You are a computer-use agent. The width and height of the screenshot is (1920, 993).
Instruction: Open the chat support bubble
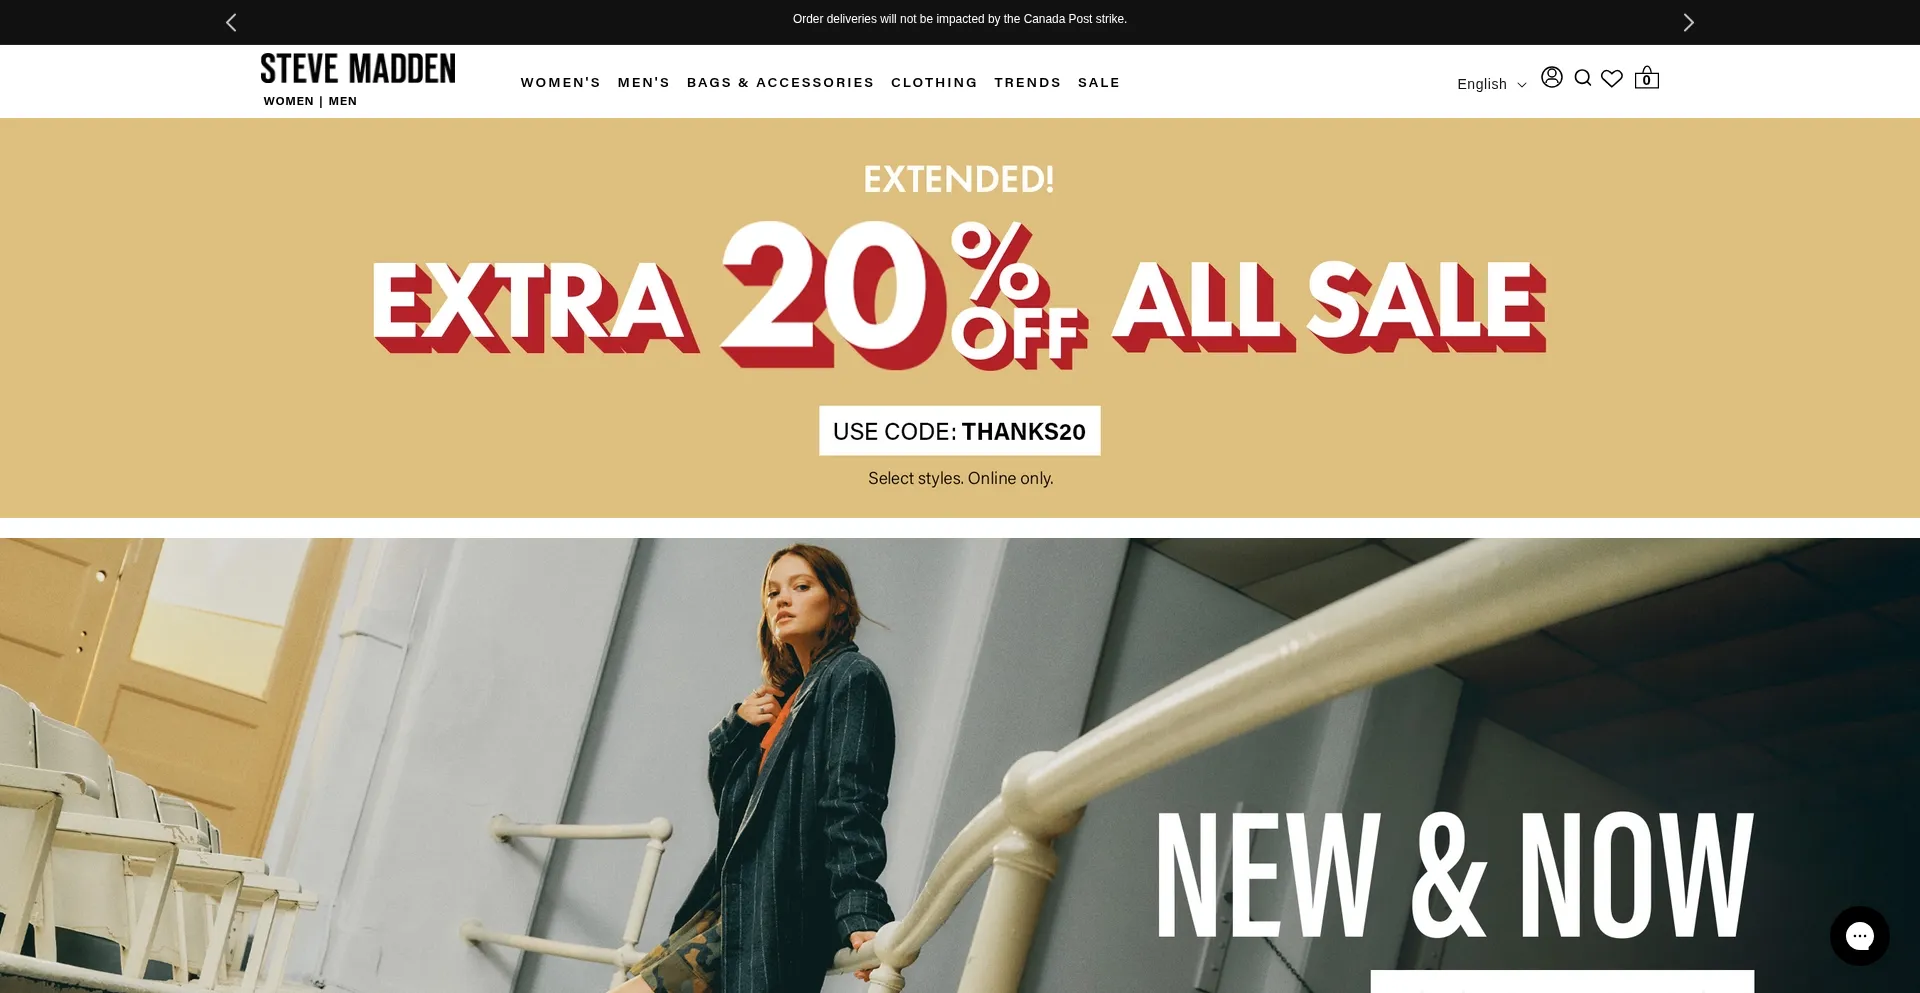click(x=1859, y=936)
